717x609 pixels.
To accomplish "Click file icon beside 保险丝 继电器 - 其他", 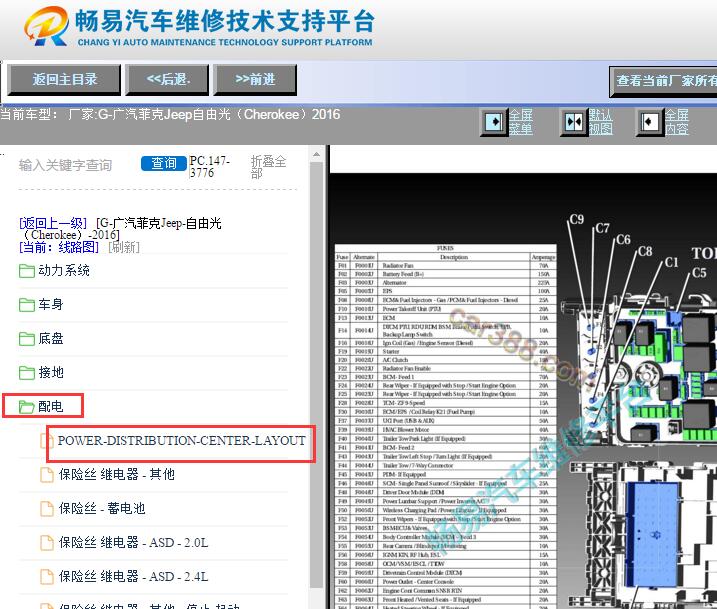I will click(x=47, y=475).
